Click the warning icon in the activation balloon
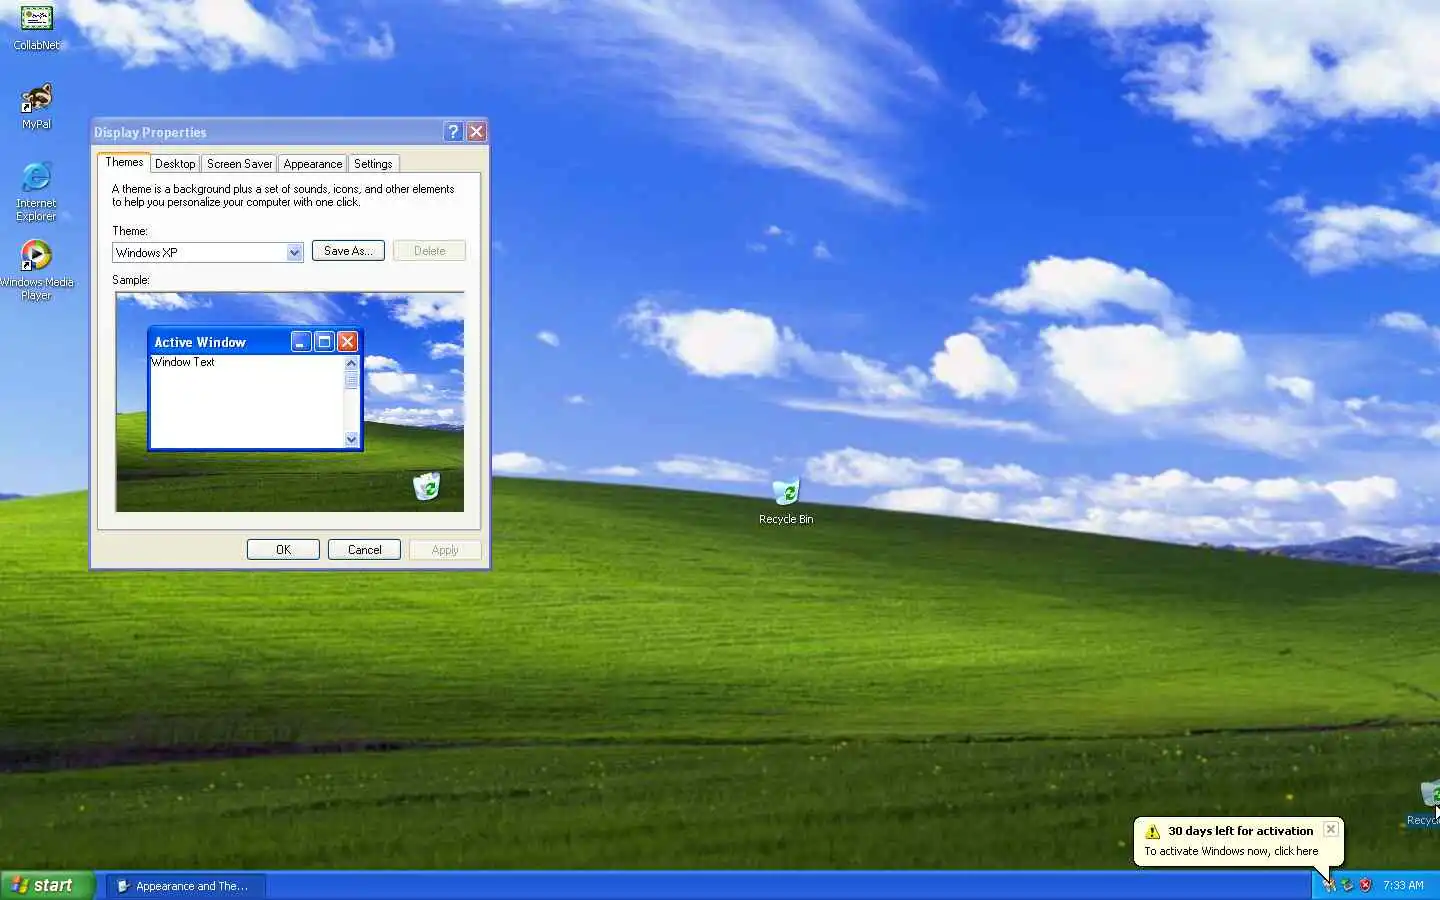Viewport: 1440px width, 900px height. [x=1152, y=831]
